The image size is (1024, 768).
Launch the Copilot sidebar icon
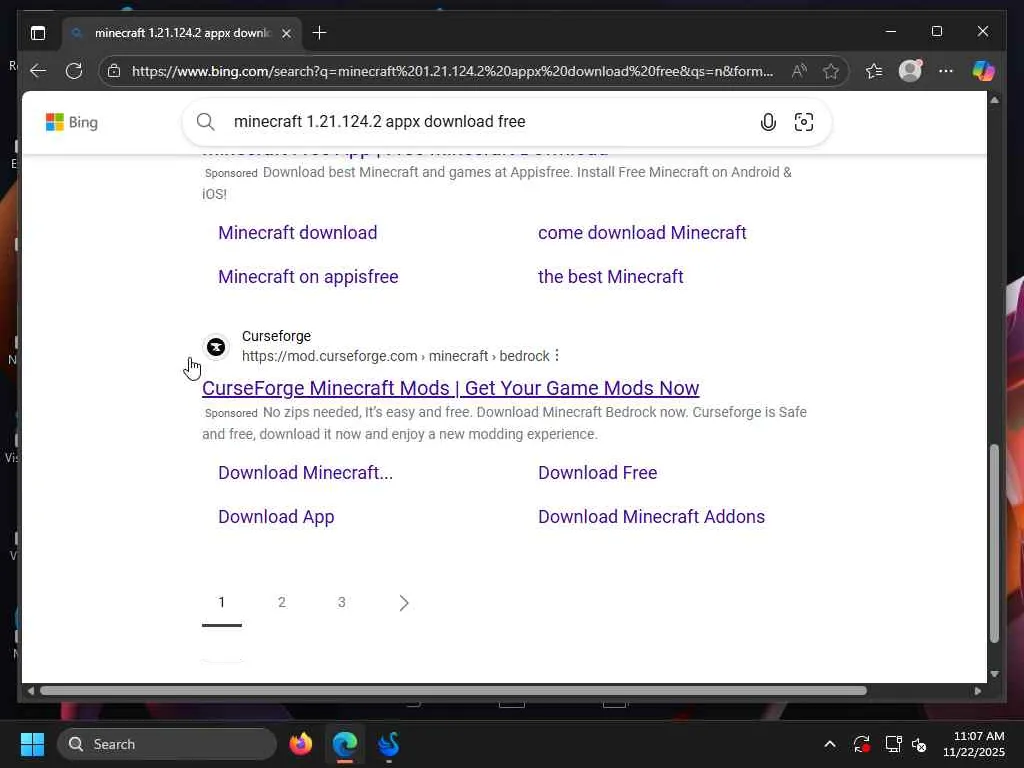(983, 71)
